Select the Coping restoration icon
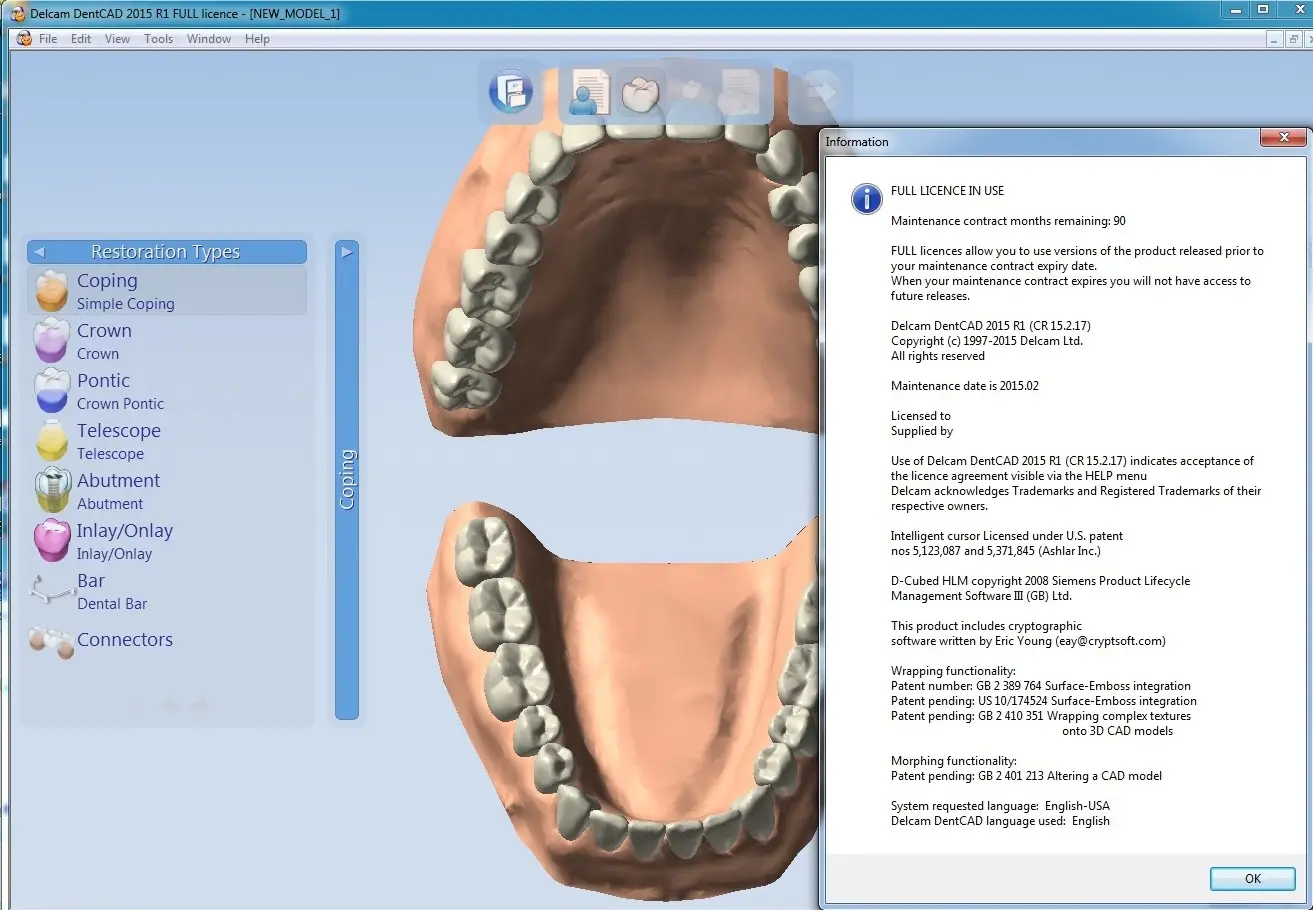 click(51, 291)
